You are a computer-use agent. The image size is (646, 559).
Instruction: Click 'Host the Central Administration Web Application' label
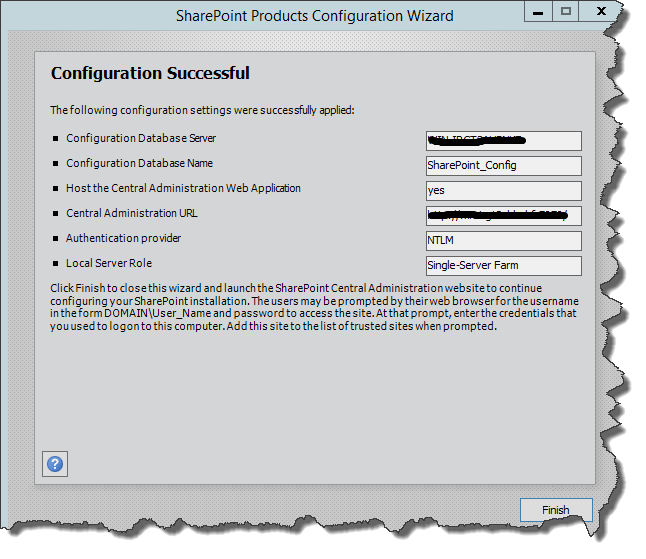pyautogui.click(x=183, y=188)
